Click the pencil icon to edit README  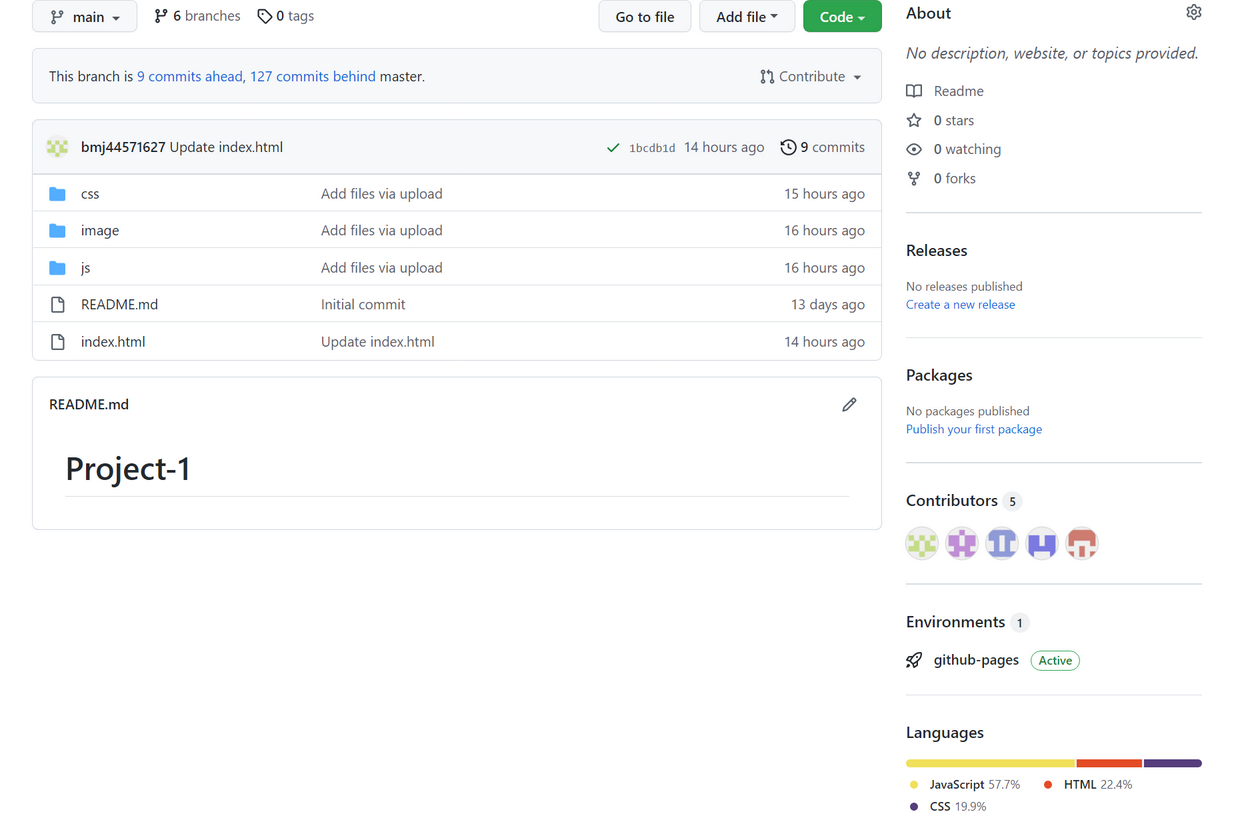[849, 405]
